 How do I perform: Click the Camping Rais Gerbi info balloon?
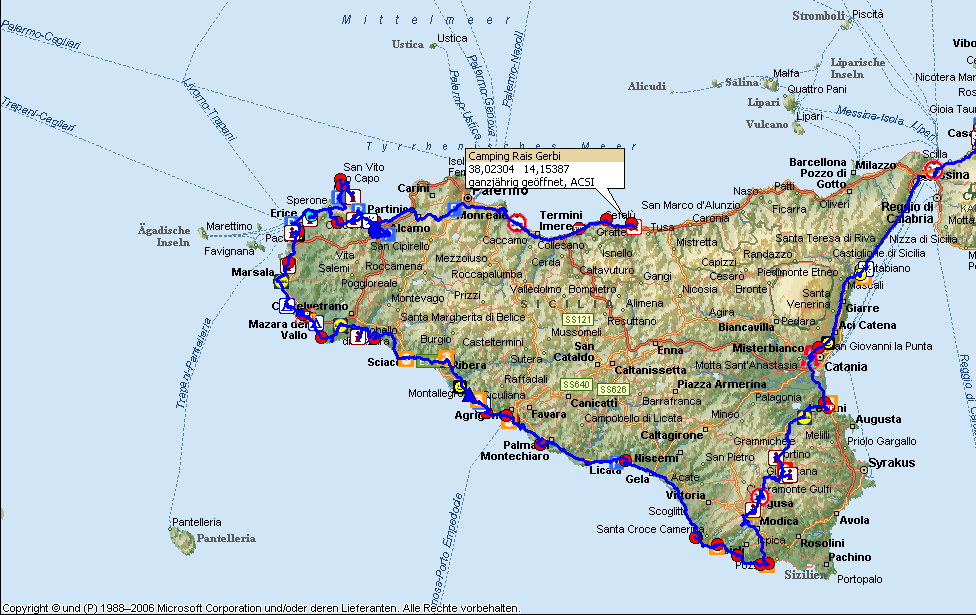[x=544, y=169]
